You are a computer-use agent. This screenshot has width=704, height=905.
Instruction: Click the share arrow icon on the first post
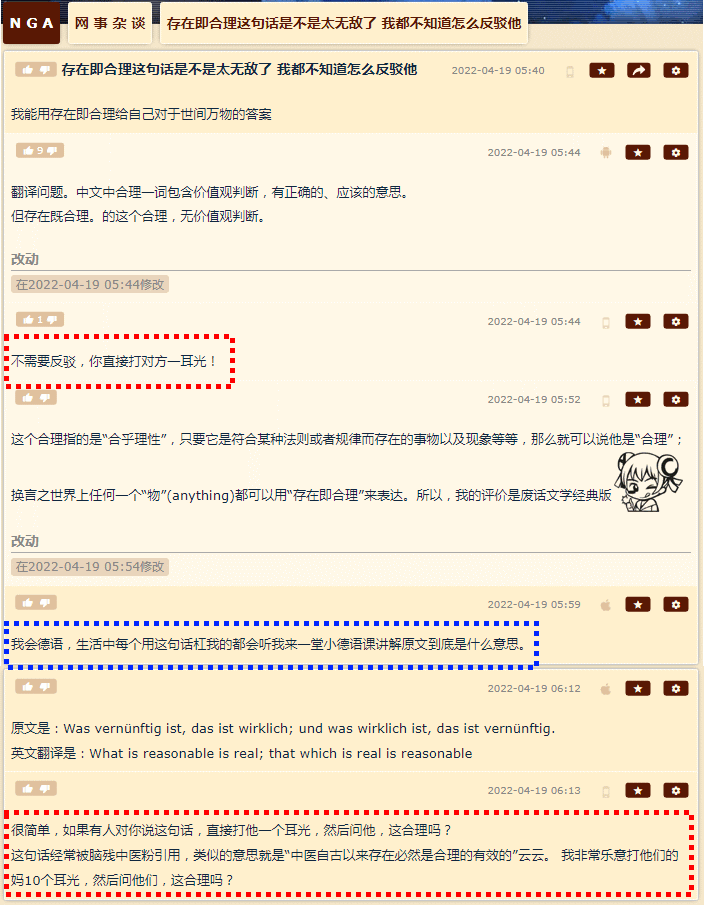click(x=639, y=70)
